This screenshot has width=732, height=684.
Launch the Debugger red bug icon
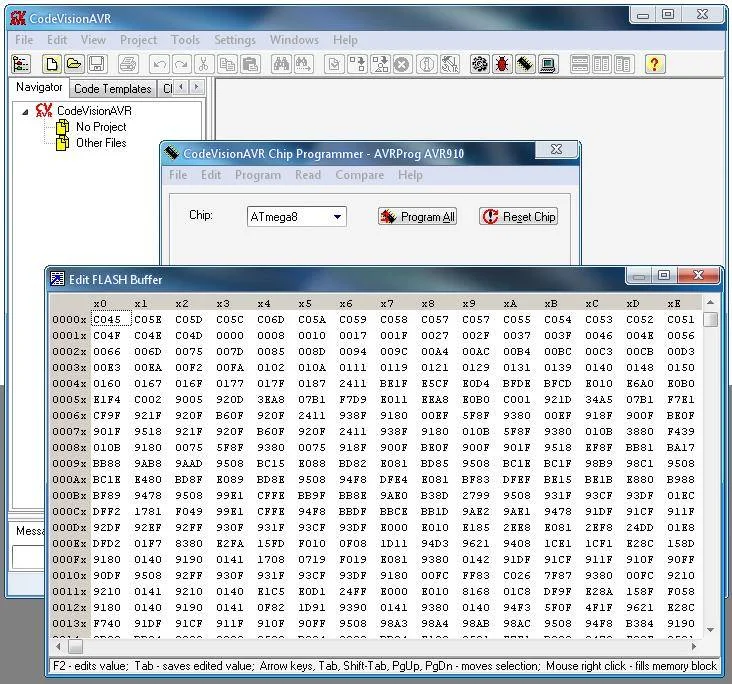[x=502, y=64]
